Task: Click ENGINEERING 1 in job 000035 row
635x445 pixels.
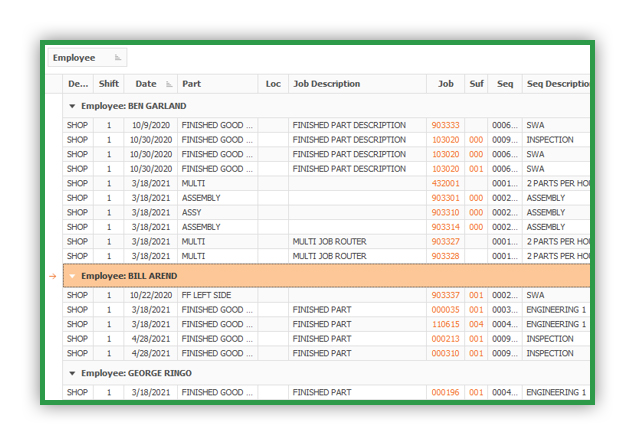Action: pyautogui.click(x=556, y=310)
